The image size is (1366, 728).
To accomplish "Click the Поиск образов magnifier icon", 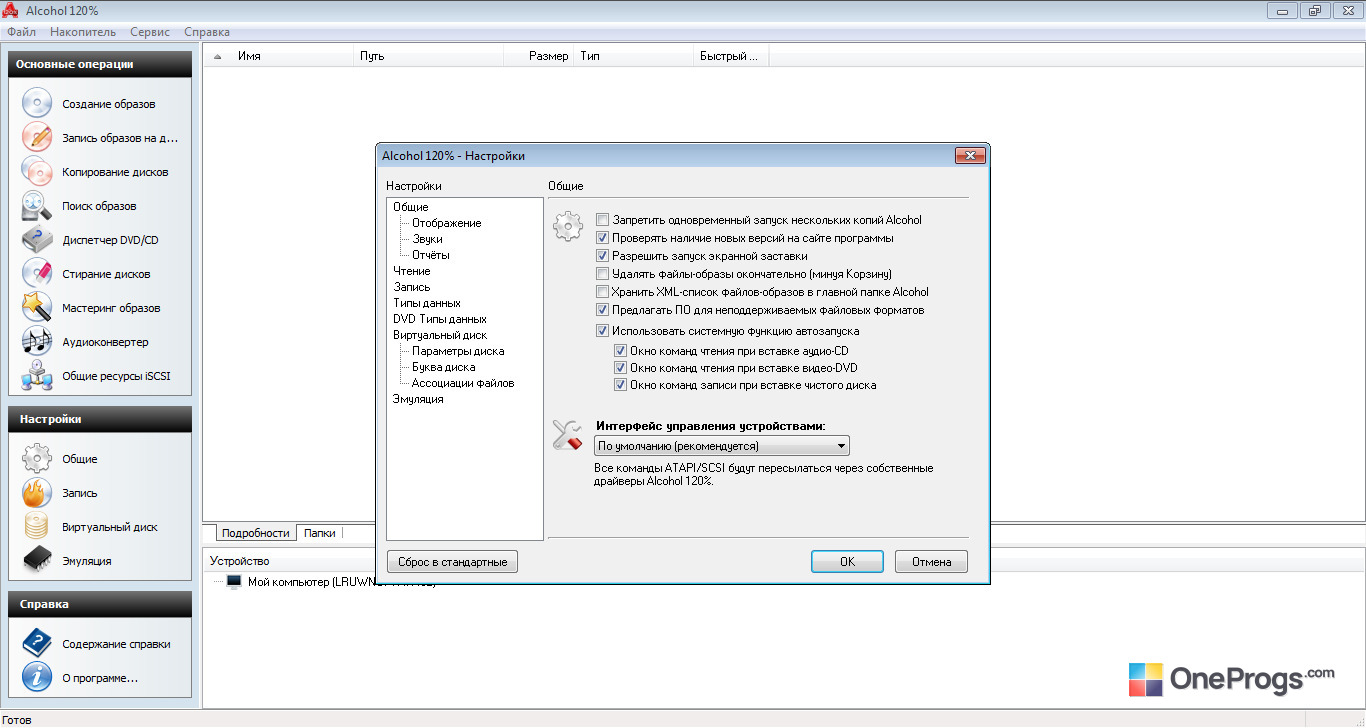I will 37,206.
